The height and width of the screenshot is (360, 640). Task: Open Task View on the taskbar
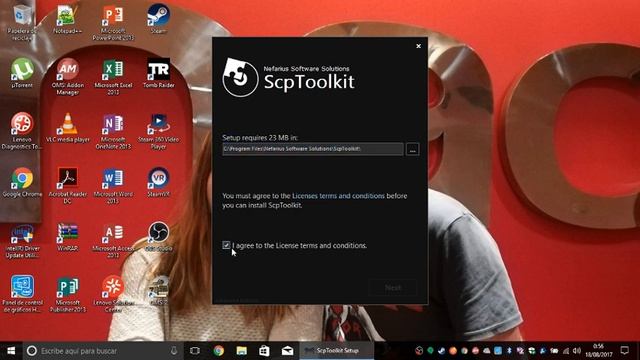195,351
